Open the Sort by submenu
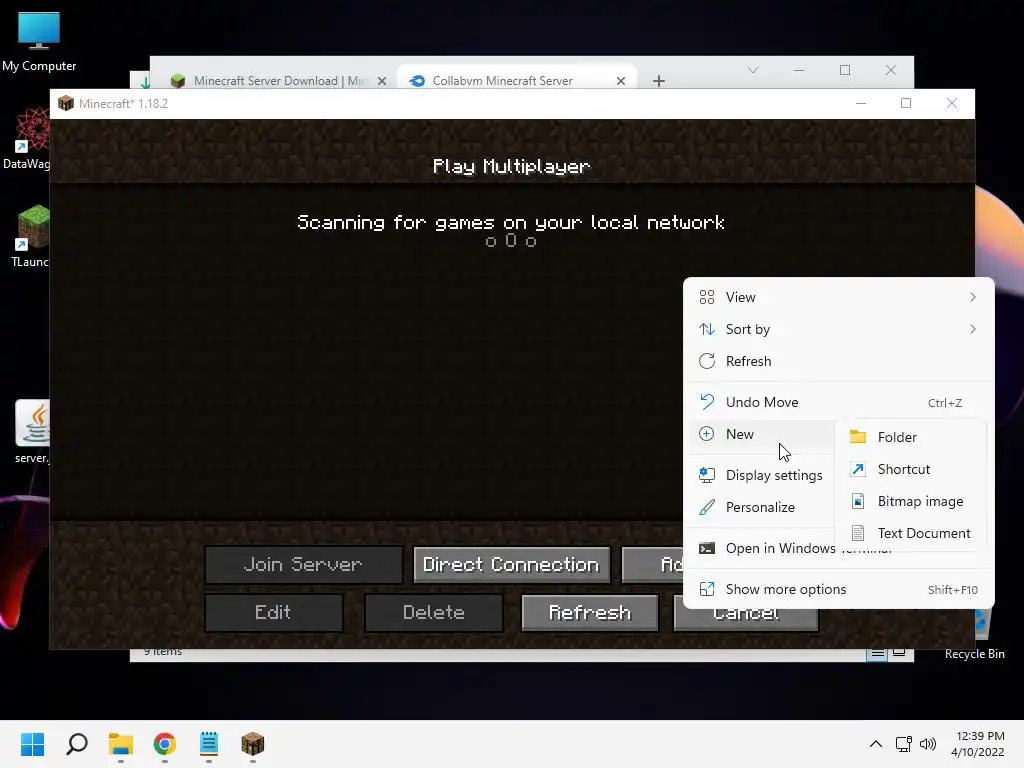This screenshot has width=1024, height=768. pos(838,329)
